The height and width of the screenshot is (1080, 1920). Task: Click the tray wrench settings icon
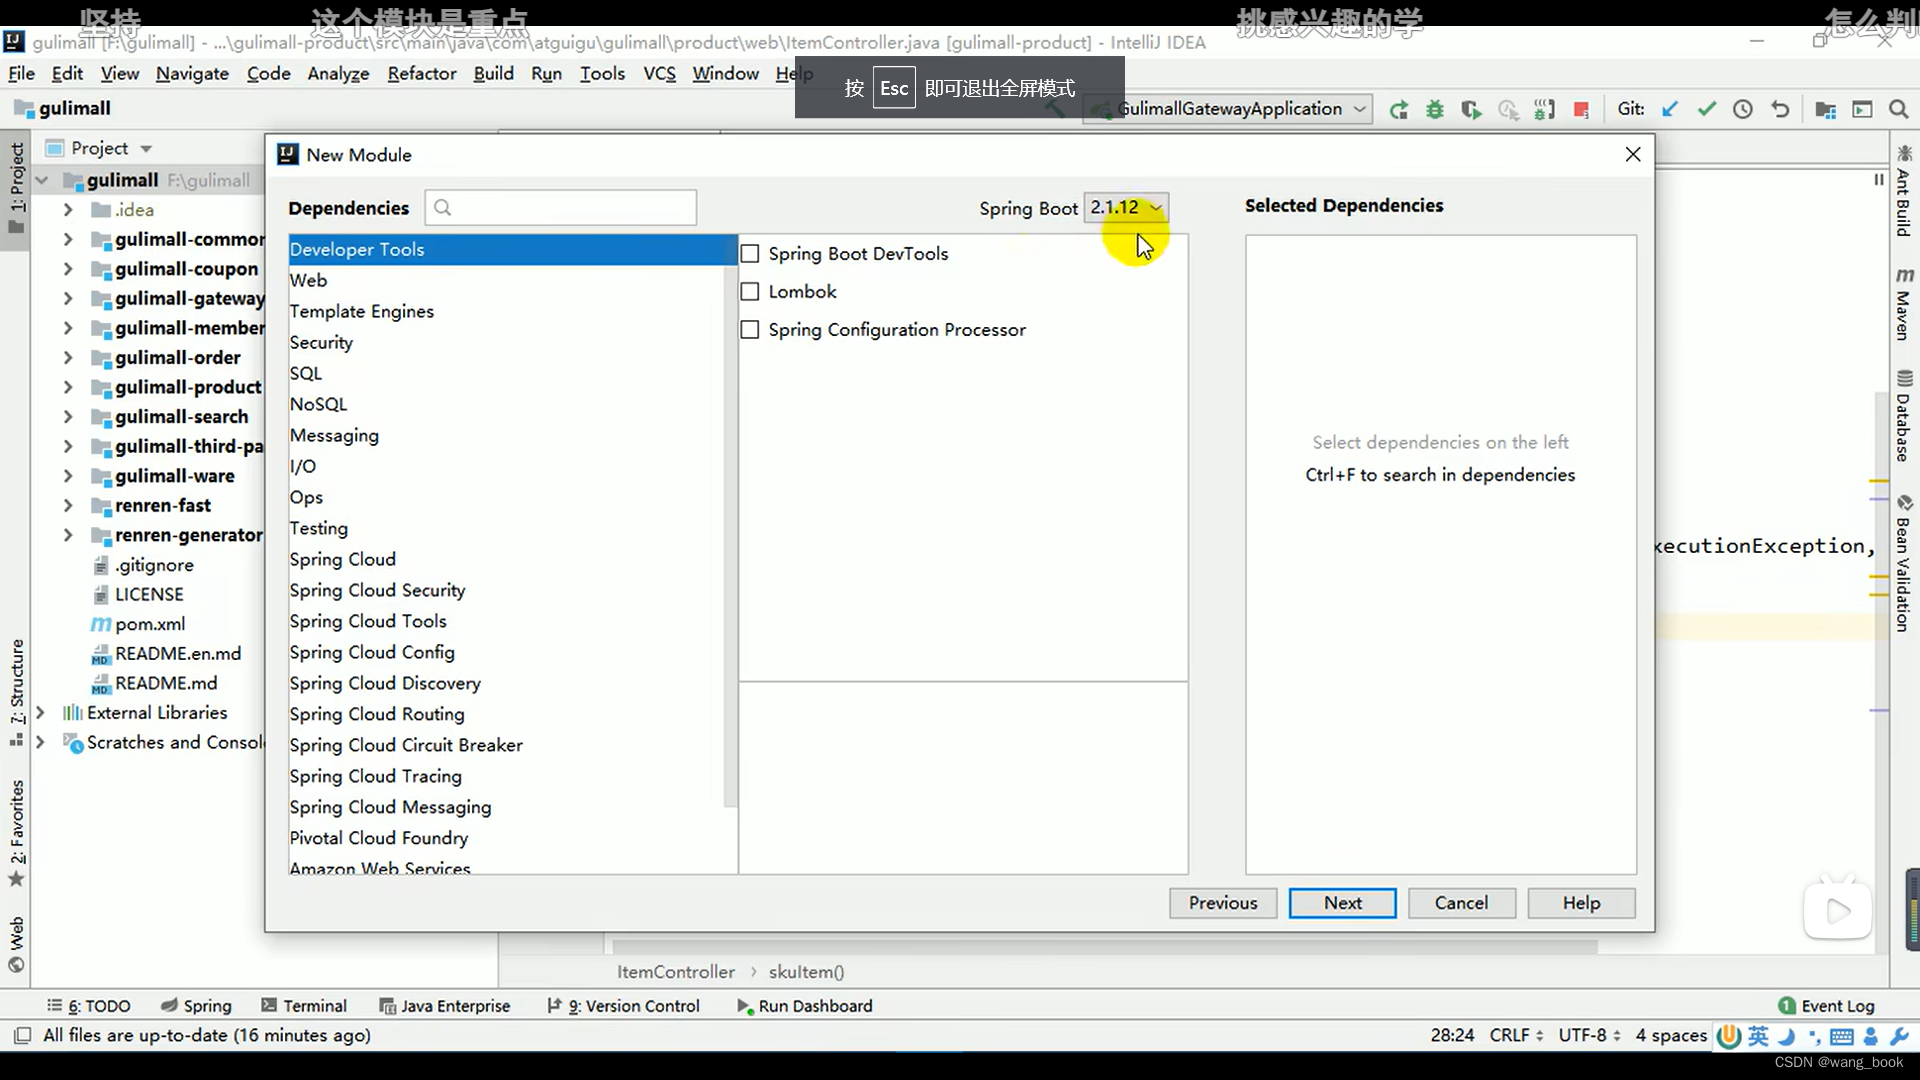coord(1900,1036)
